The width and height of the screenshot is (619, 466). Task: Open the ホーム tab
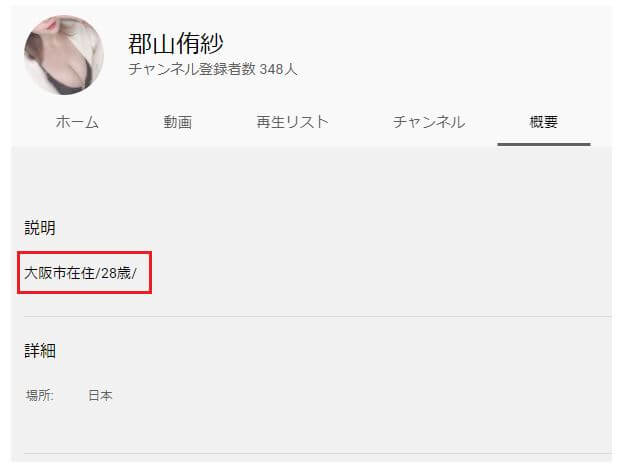tap(77, 122)
